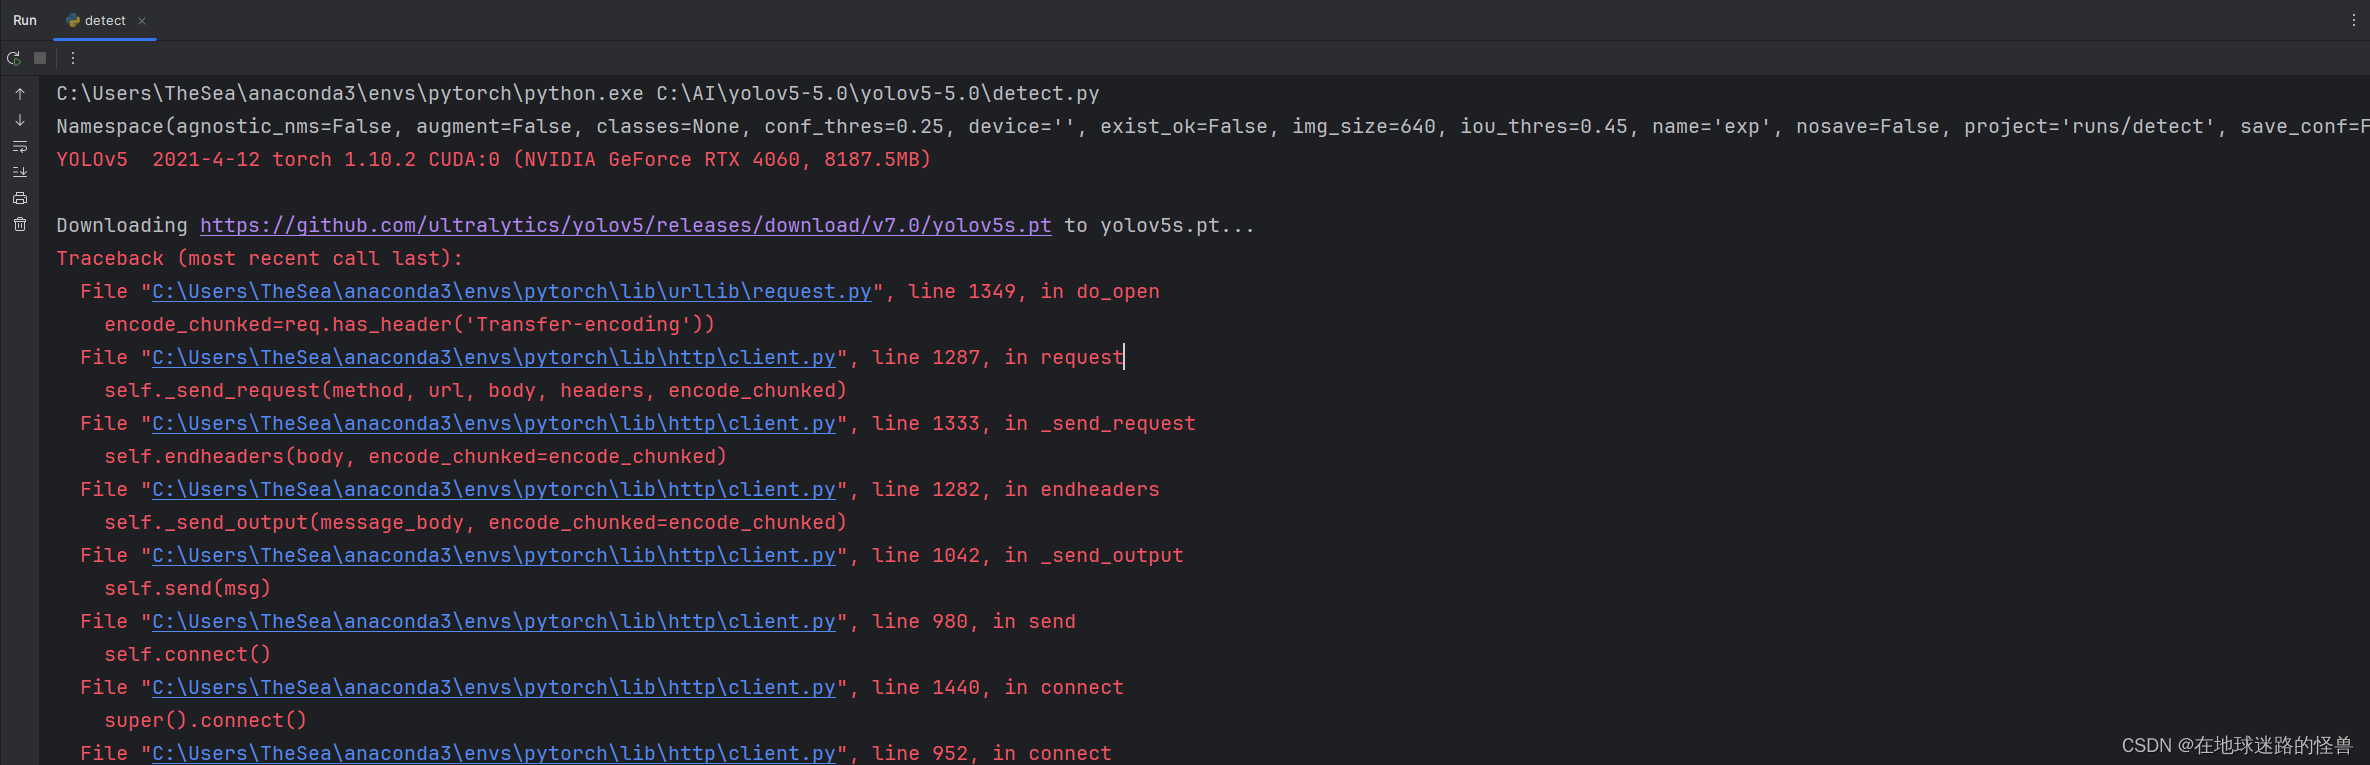Open more actions next to stop button
The width and height of the screenshot is (2370, 765).
click(72, 58)
